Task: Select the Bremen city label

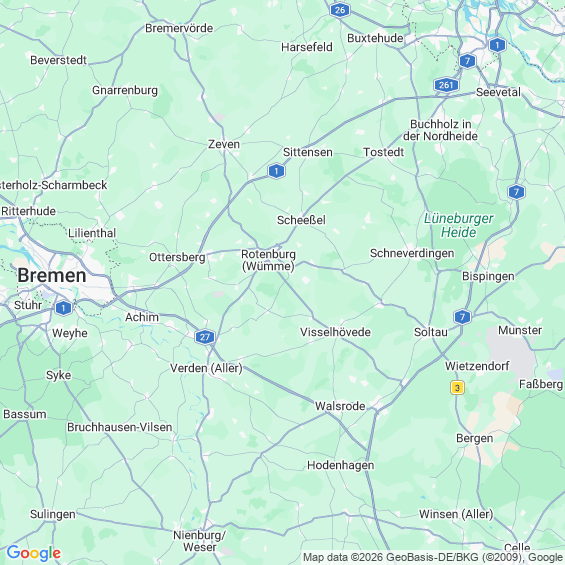Action: (52, 276)
